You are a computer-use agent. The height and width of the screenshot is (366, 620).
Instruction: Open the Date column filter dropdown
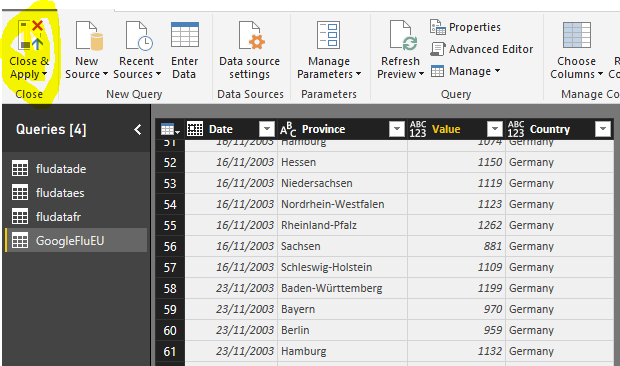pos(267,129)
